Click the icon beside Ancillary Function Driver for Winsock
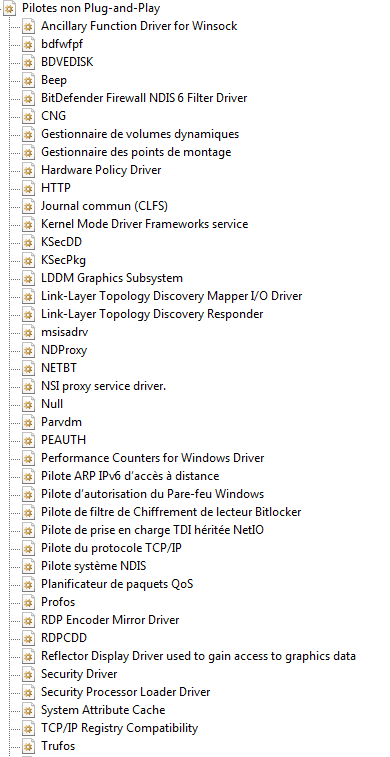The width and height of the screenshot is (390, 757). tap(28, 26)
